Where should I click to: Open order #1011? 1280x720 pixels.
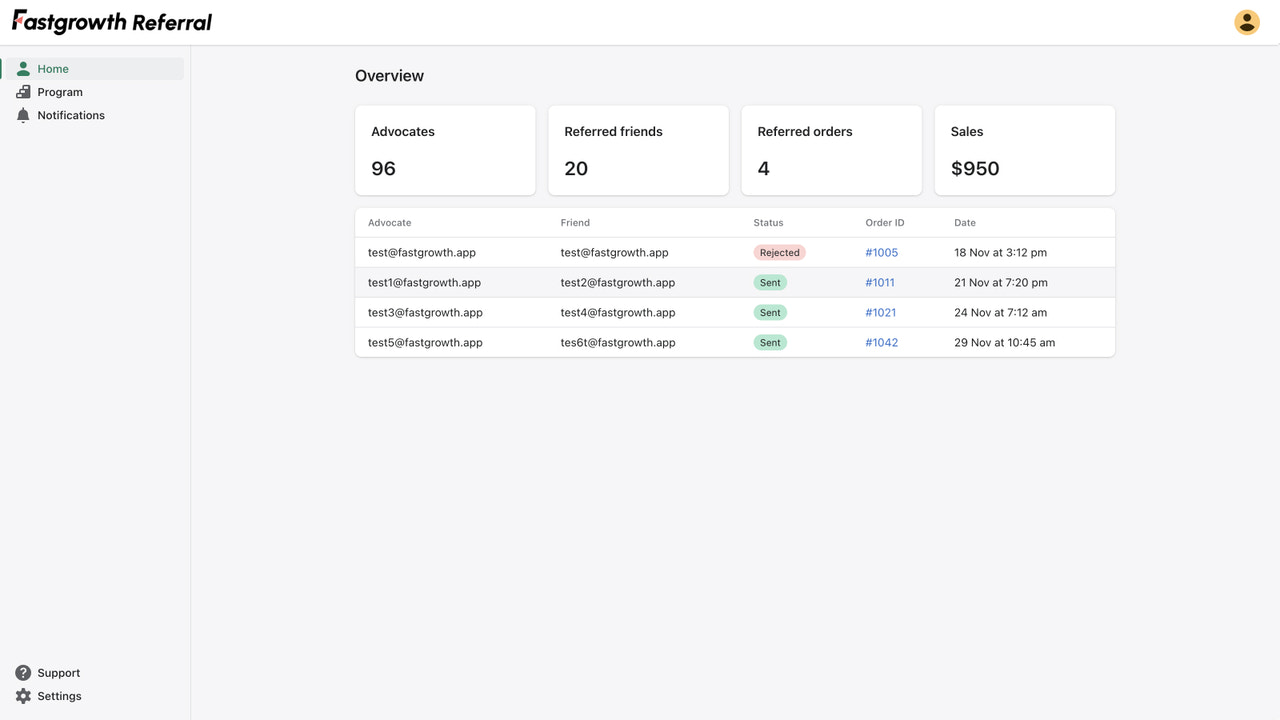tap(879, 282)
